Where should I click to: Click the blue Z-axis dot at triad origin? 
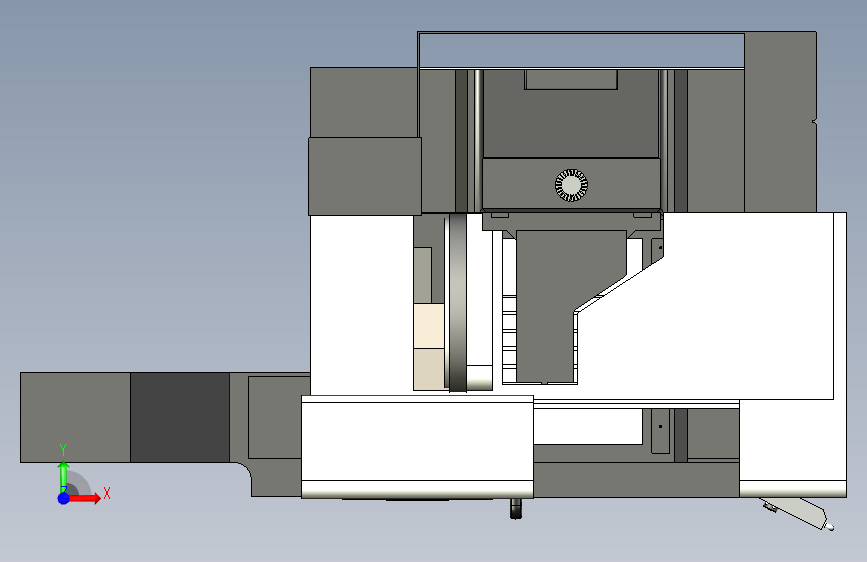[64, 498]
